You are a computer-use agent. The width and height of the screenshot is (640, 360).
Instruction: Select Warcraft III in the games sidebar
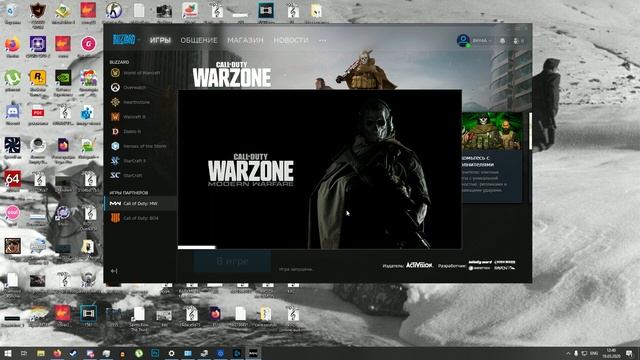point(140,117)
